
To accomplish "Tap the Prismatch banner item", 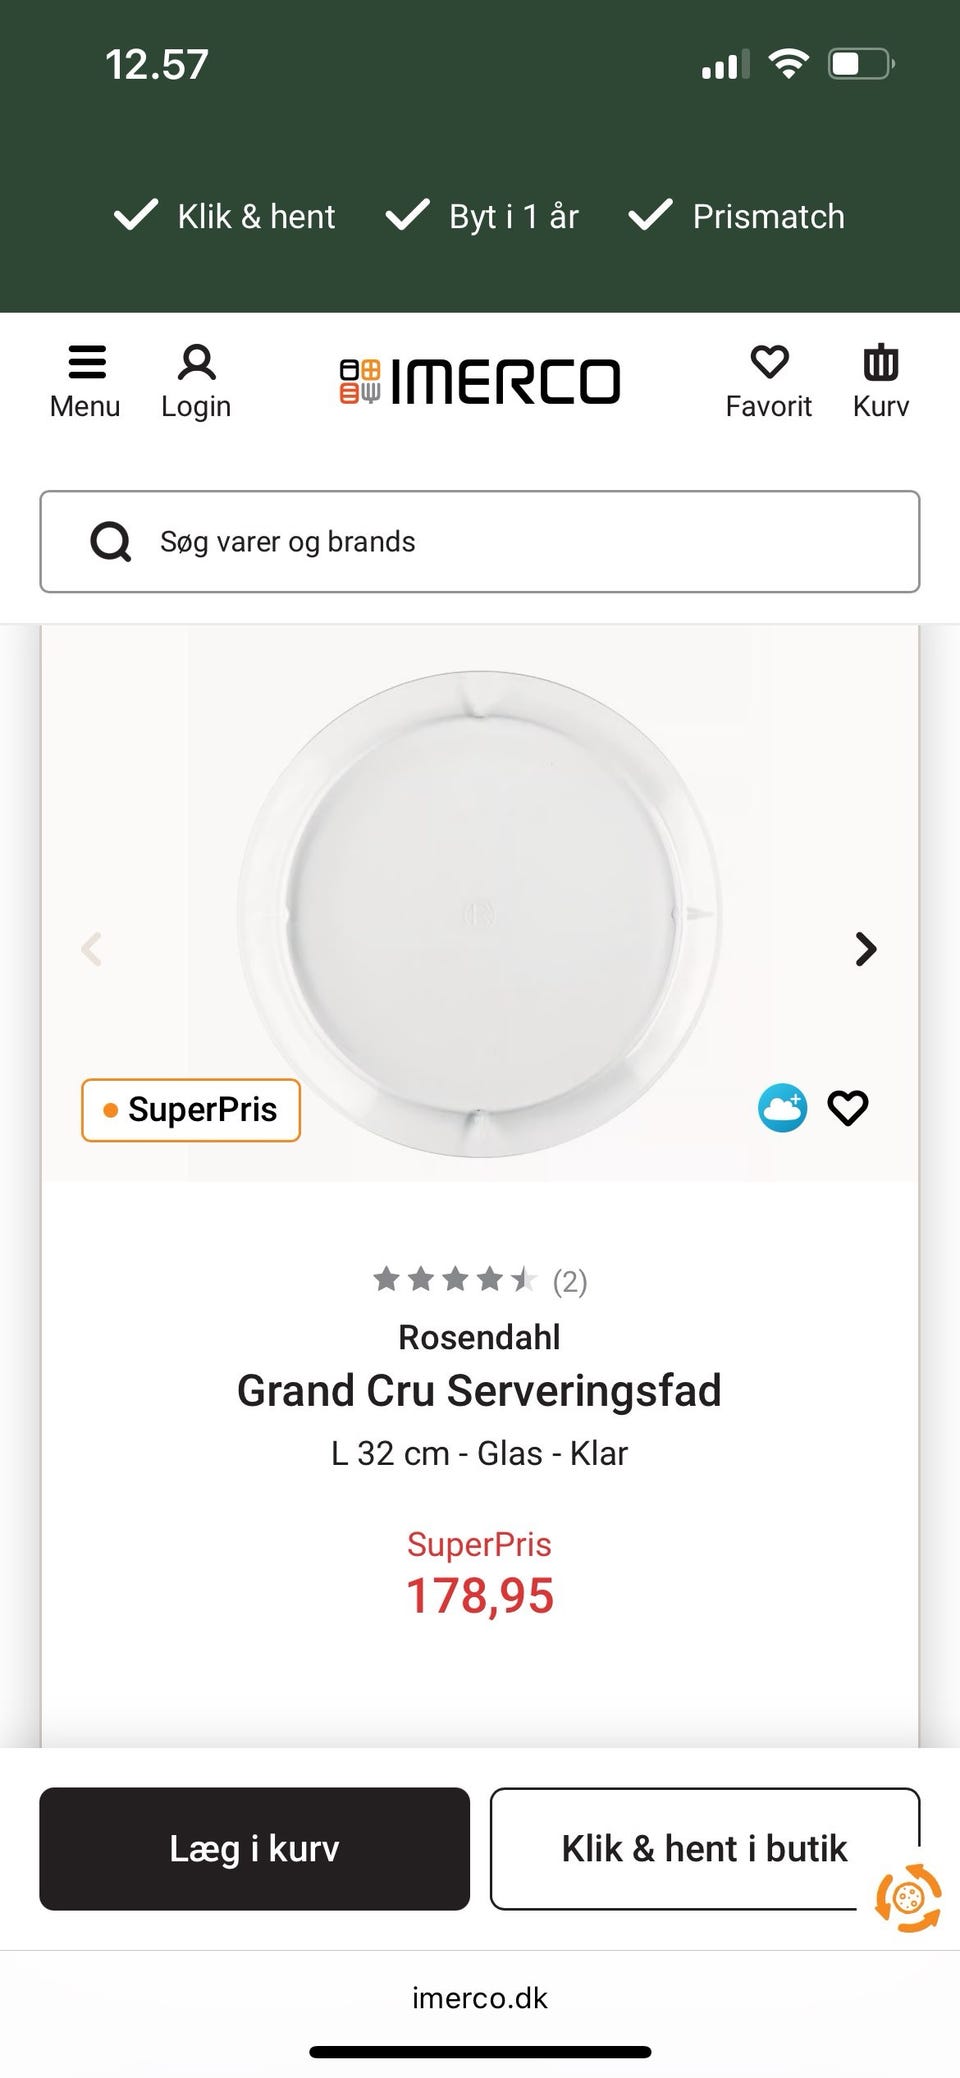I will 737,216.
